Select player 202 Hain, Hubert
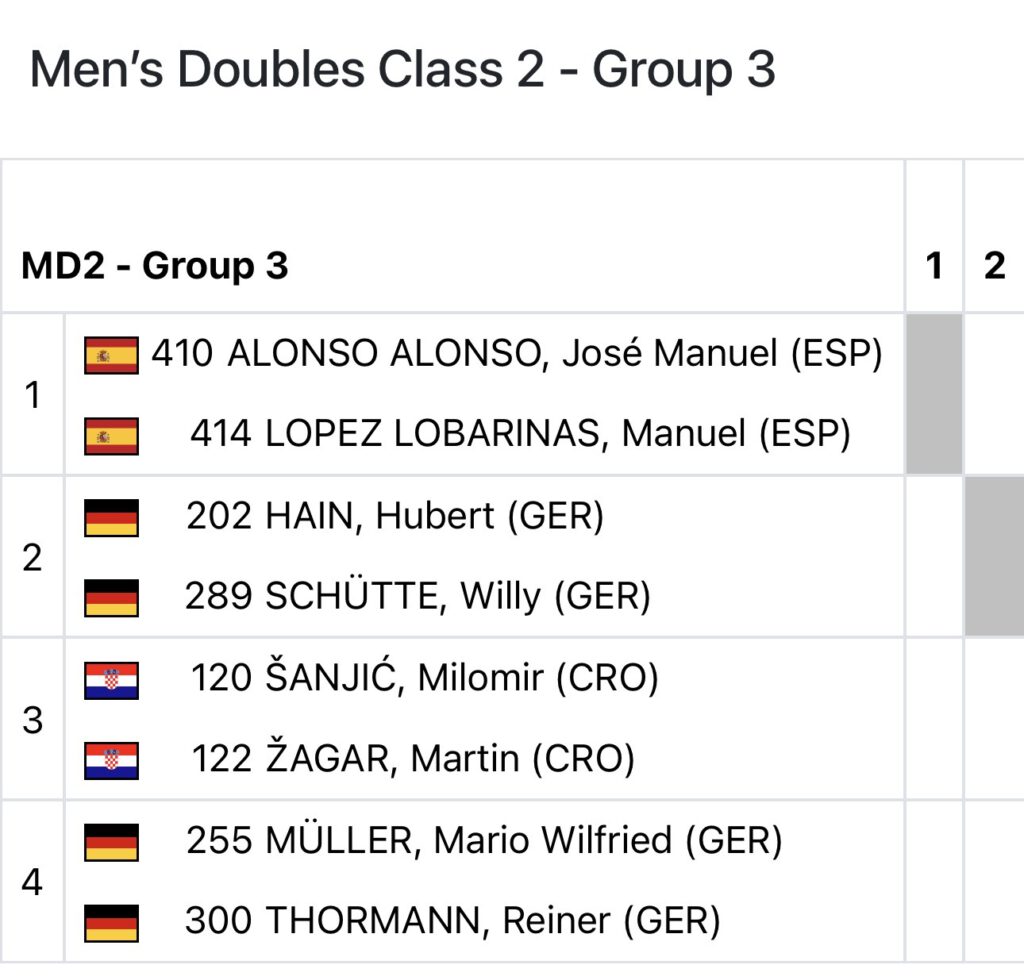This screenshot has height=980, width=1024. [395, 516]
